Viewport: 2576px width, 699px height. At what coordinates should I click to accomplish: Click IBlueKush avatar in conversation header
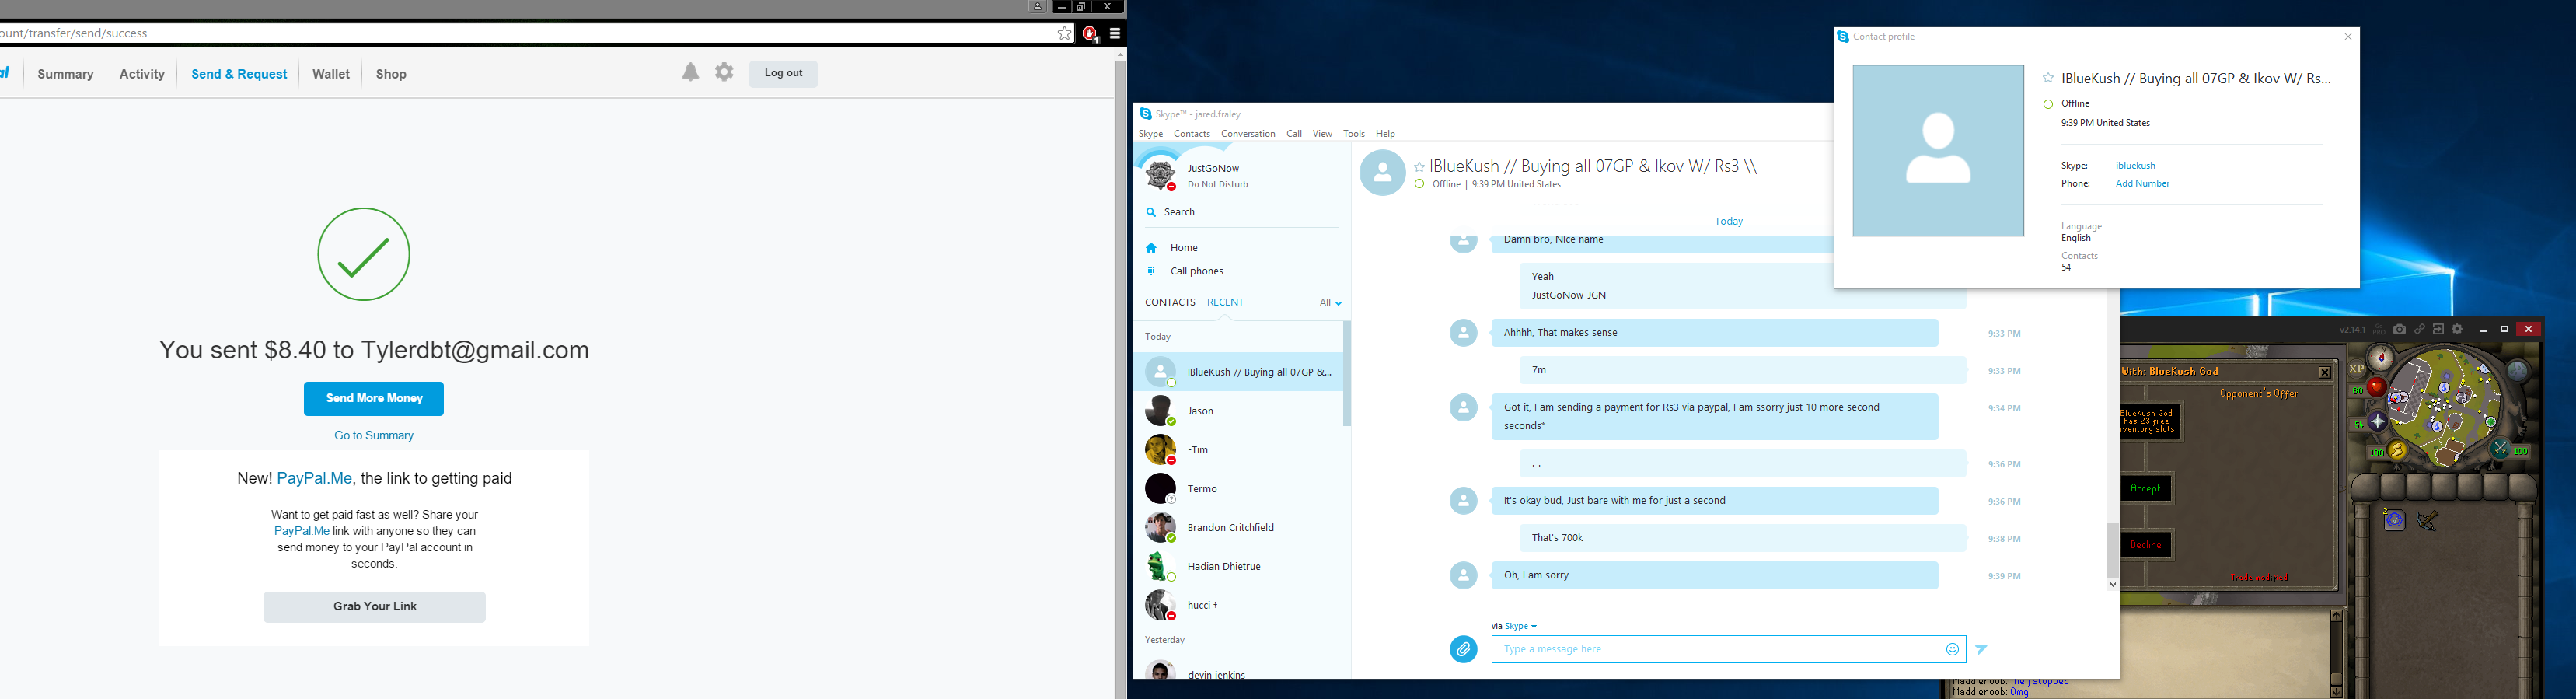click(1382, 173)
